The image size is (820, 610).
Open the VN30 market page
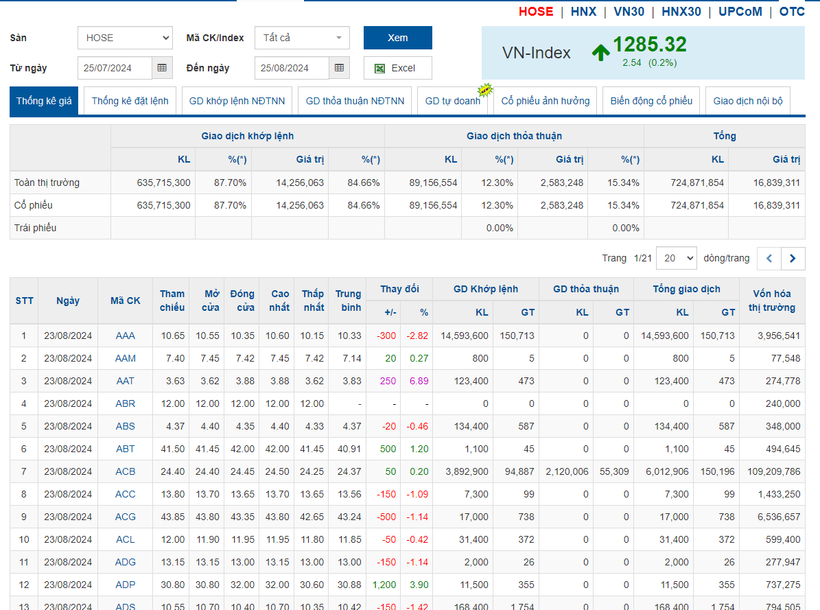pyautogui.click(x=629, y=12)
